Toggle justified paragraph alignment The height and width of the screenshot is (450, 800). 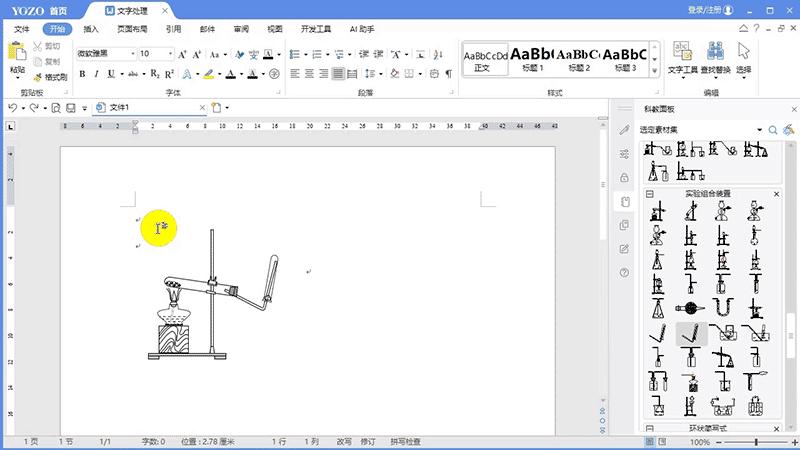tap(339, 74)
